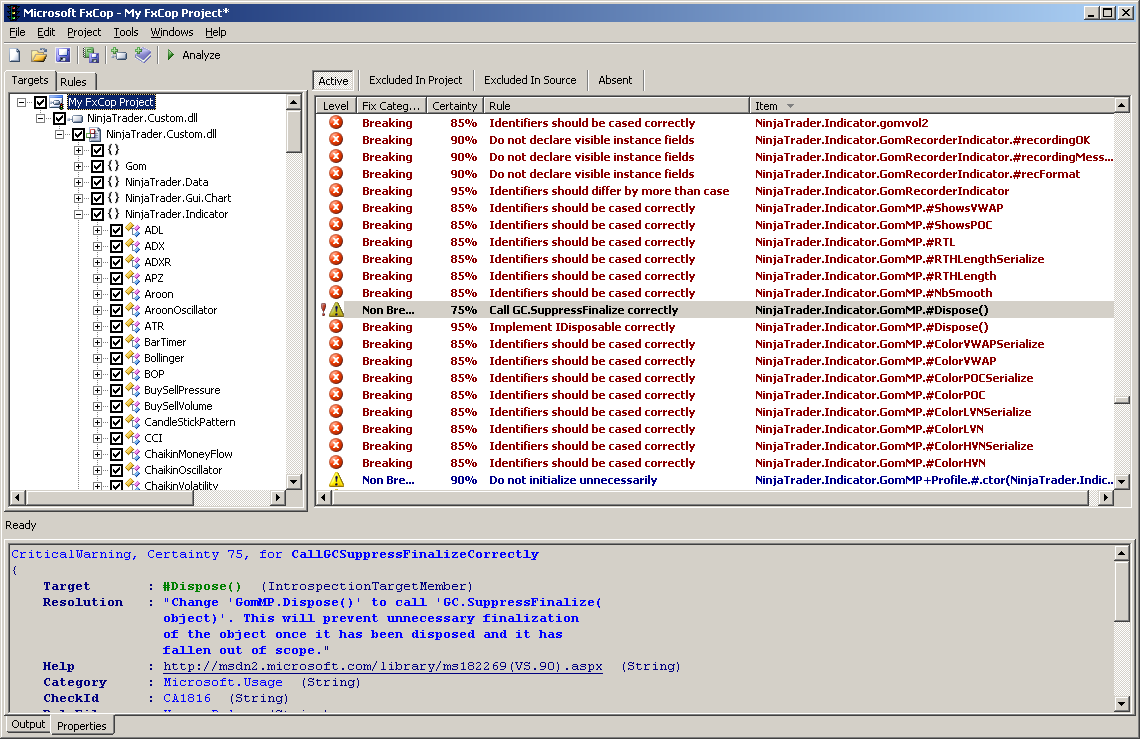
Task: Click the project icon beside My FxCop Project
Action: (56, 102)
